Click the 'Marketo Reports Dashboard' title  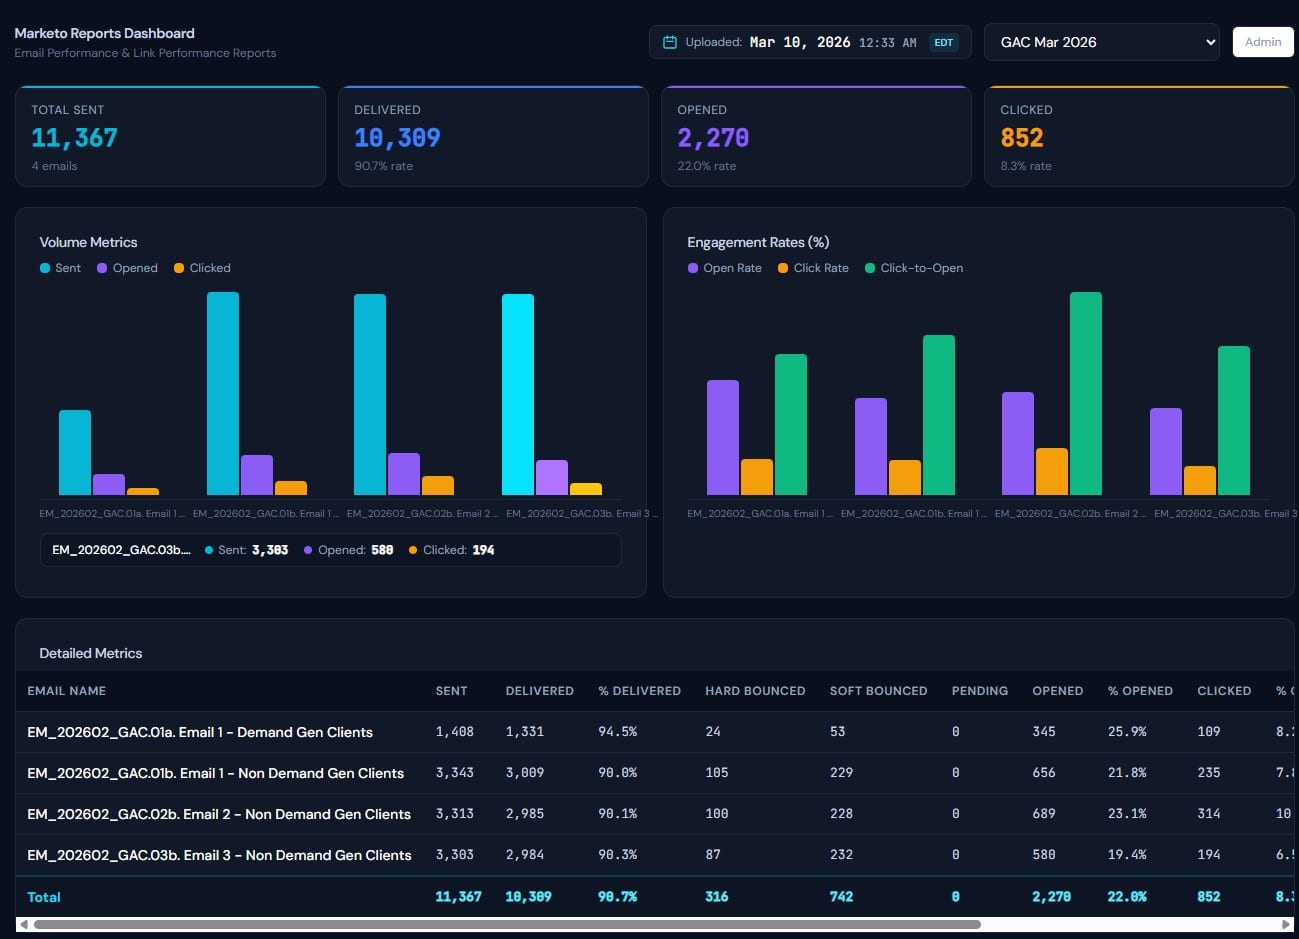[104, 33]
